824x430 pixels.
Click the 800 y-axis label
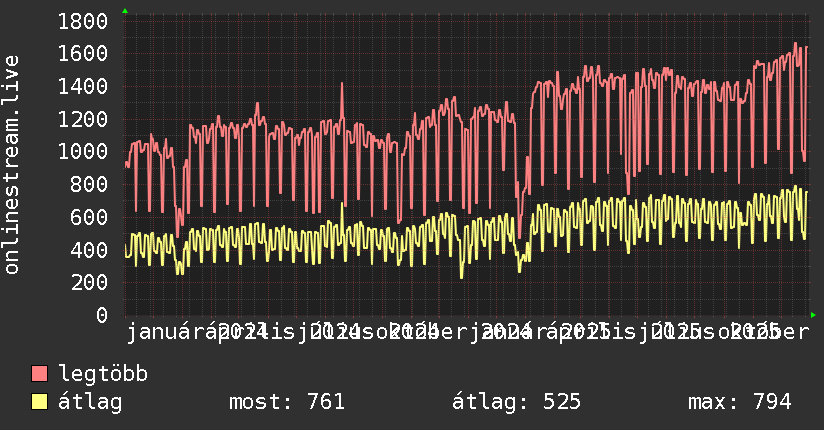point(89,185)
